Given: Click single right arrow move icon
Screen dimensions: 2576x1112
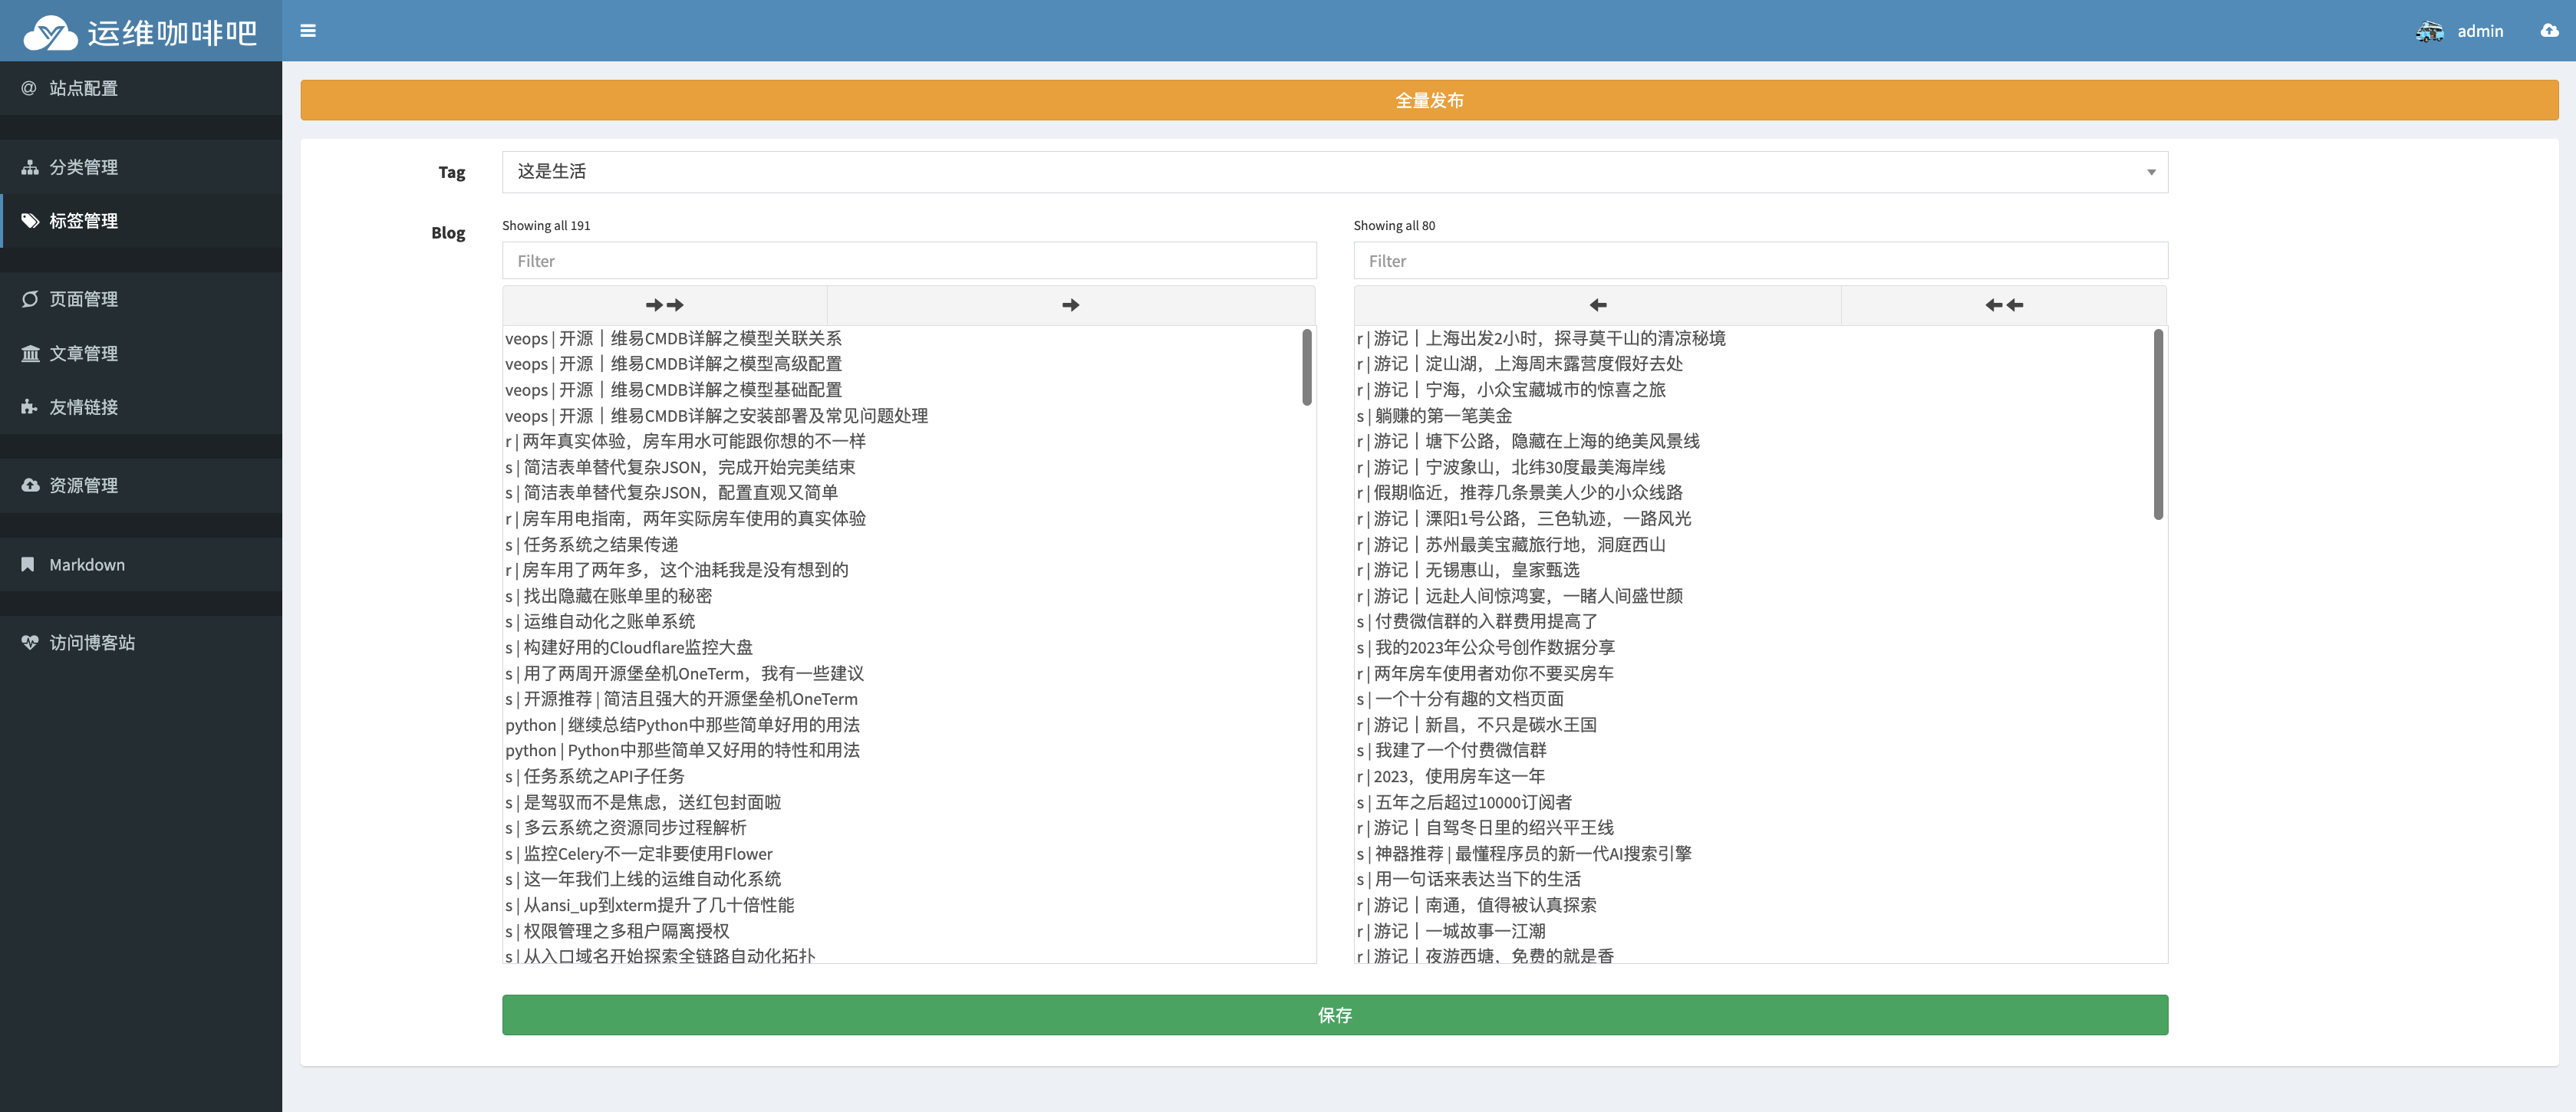Looking at the screenshot, I should (1070, 305).
